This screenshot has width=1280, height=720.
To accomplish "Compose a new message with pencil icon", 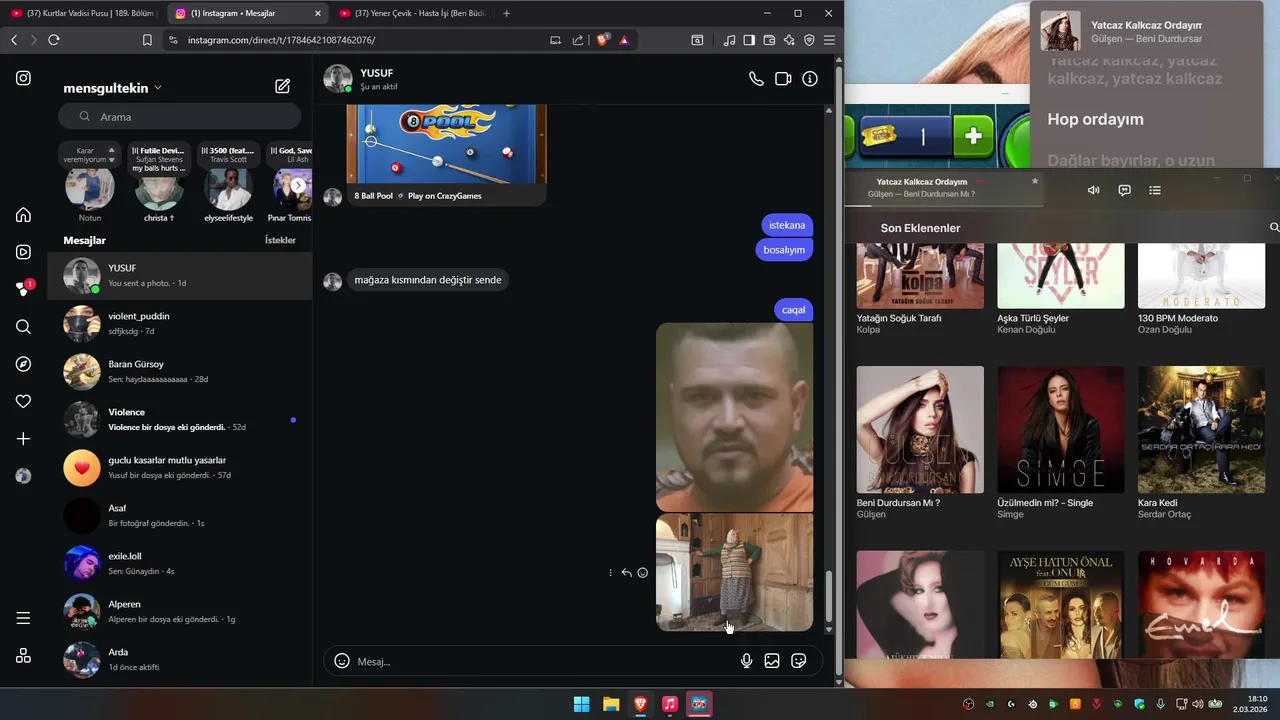I will pos(283,87).
